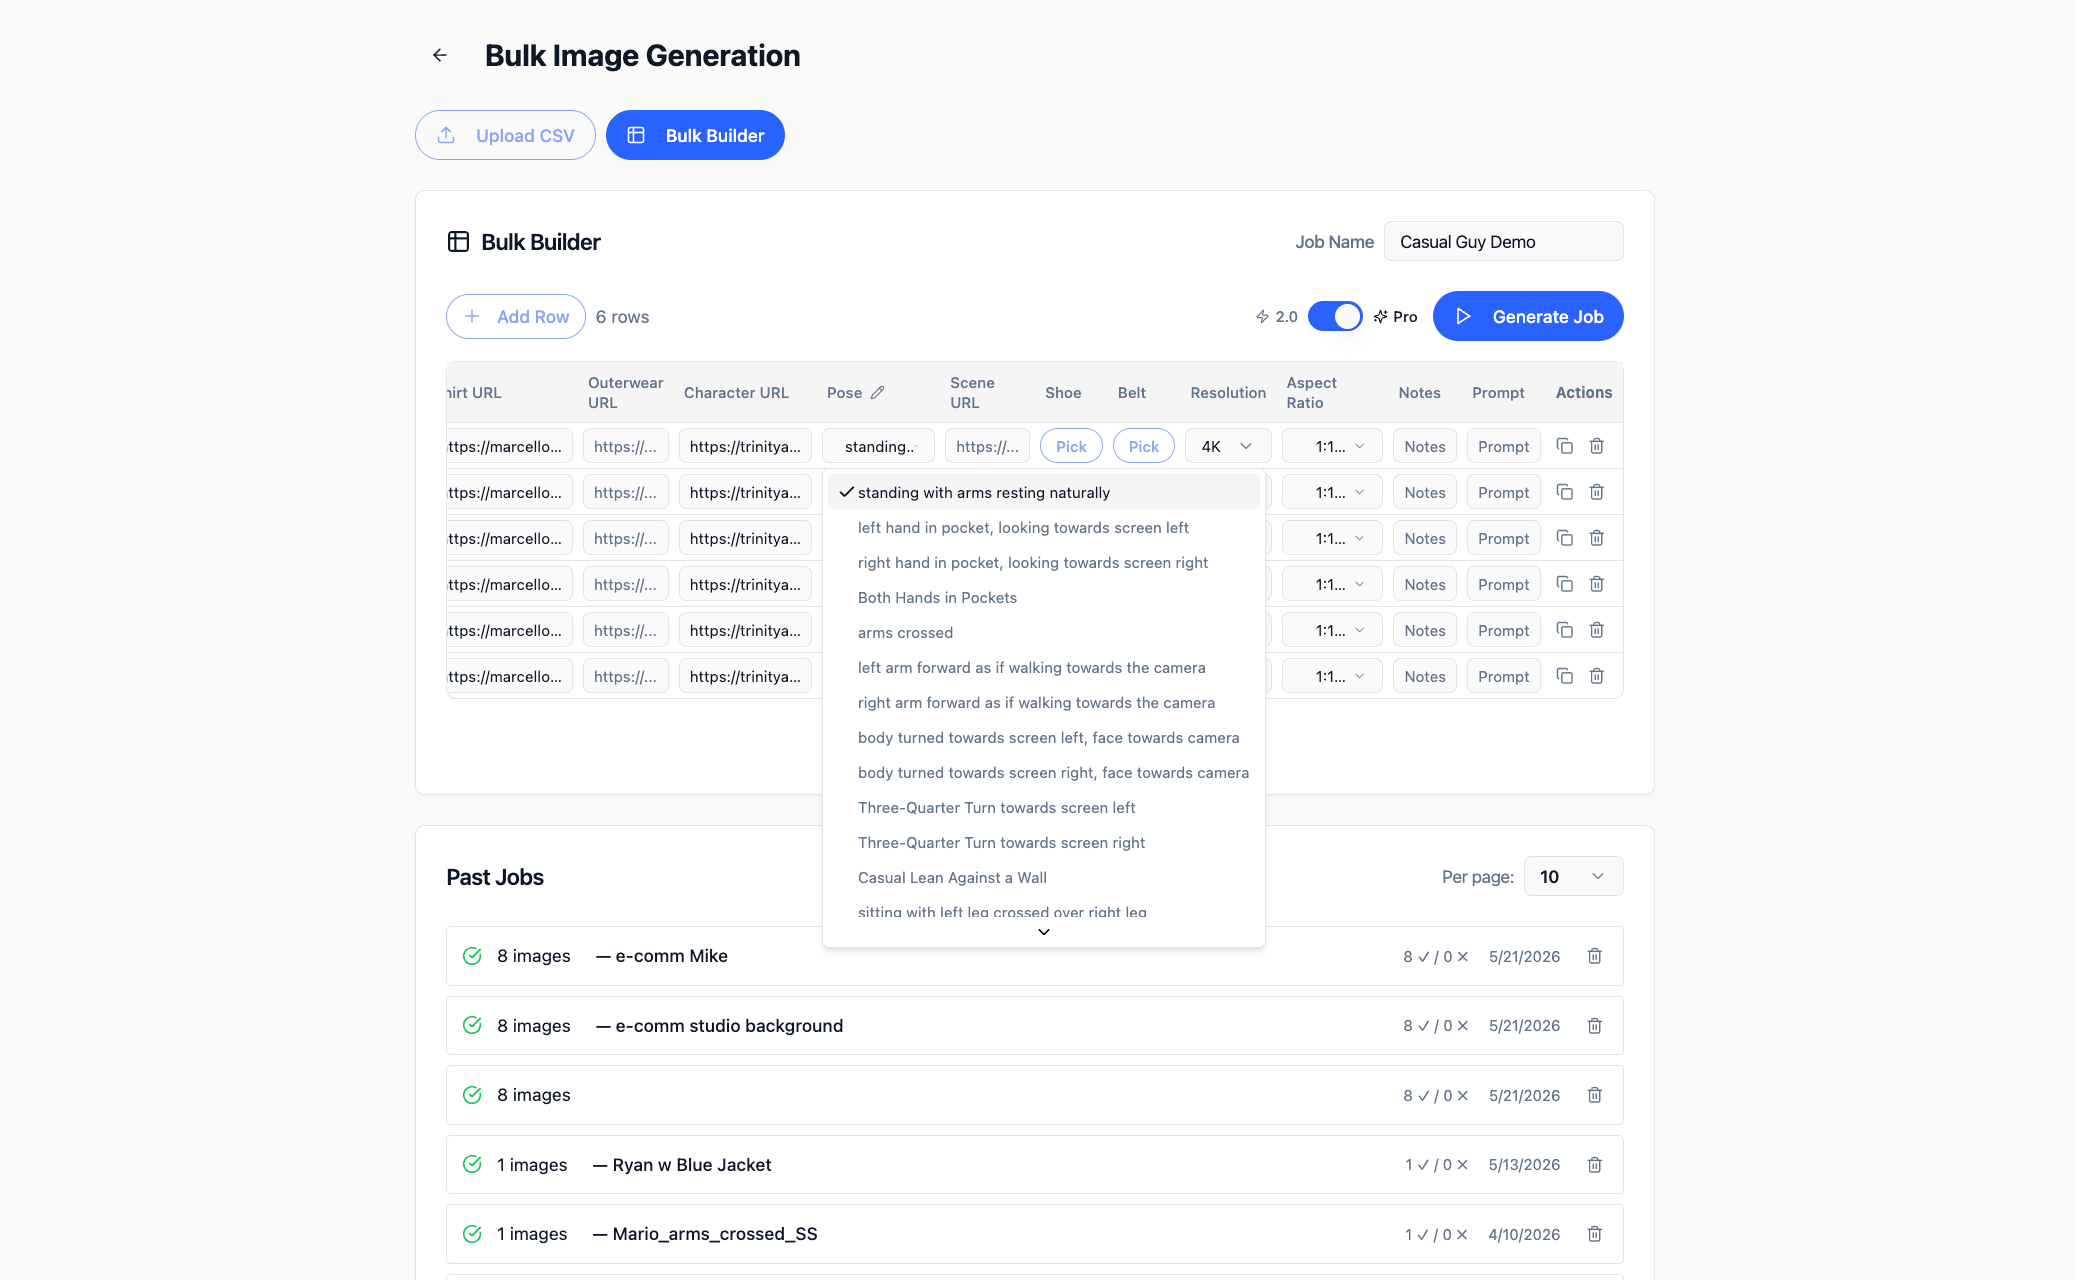Viewport: 2075px width, 1280px height.
Task: Click the Shoe Pick button
Action: pyautogui.click(x=1071, y=446)
